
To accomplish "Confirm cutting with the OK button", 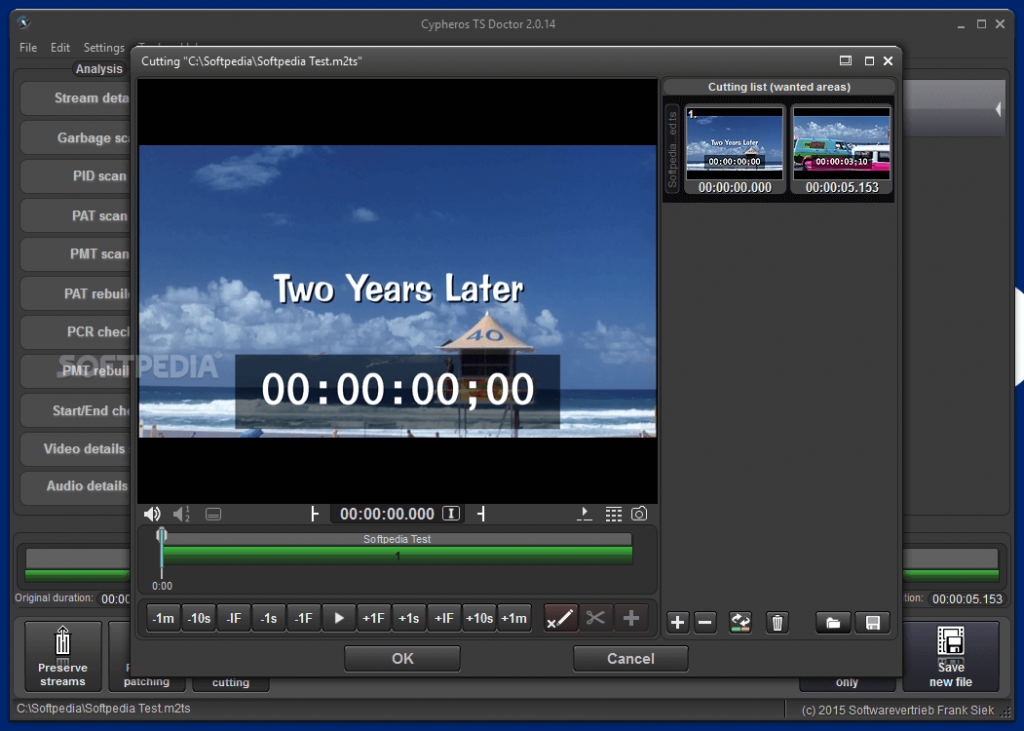I will tap(402, 658).
